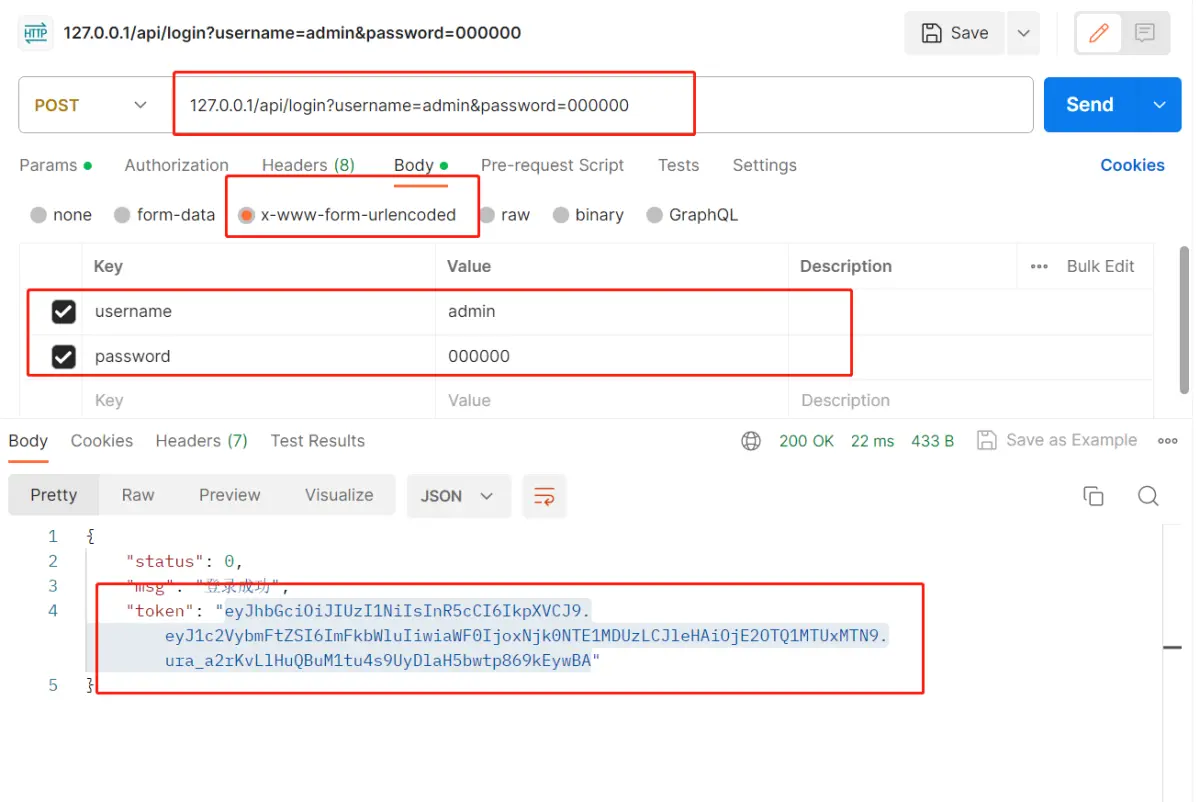1200x802 pixels.
Task: Click the pencil edit mode icon
Action: coord(1099,33)
